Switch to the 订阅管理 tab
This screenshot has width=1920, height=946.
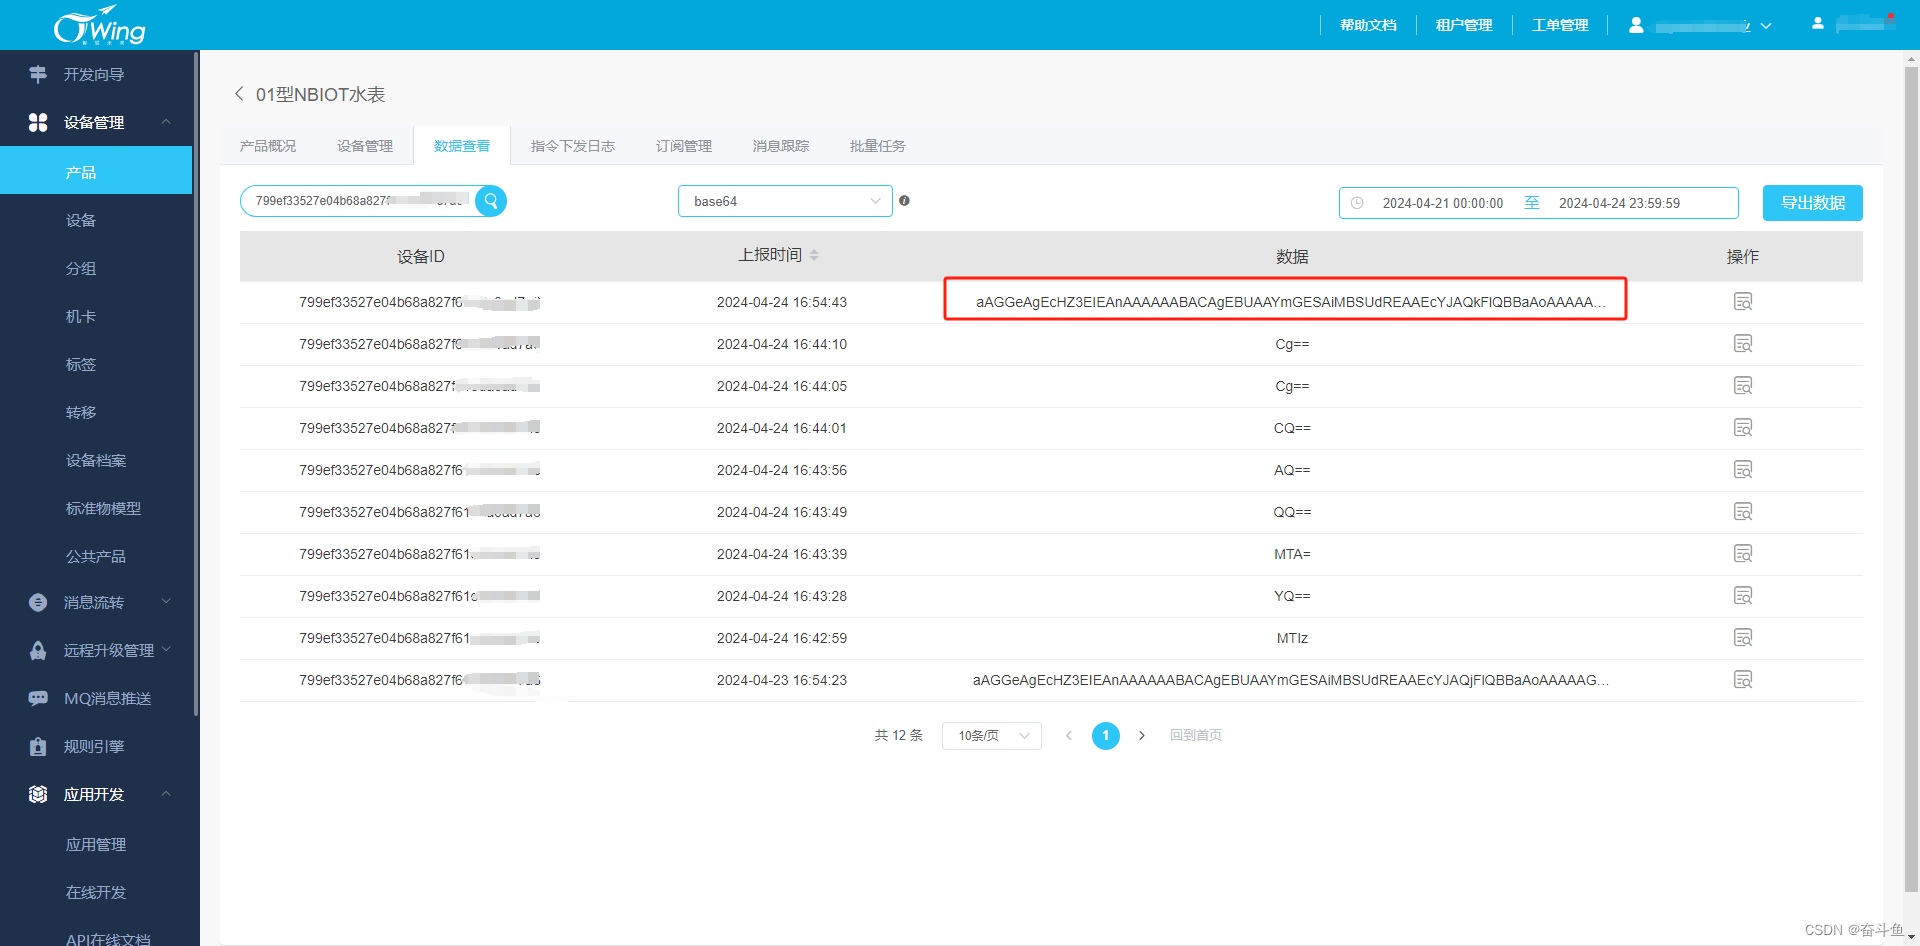(x=684, y=146)
